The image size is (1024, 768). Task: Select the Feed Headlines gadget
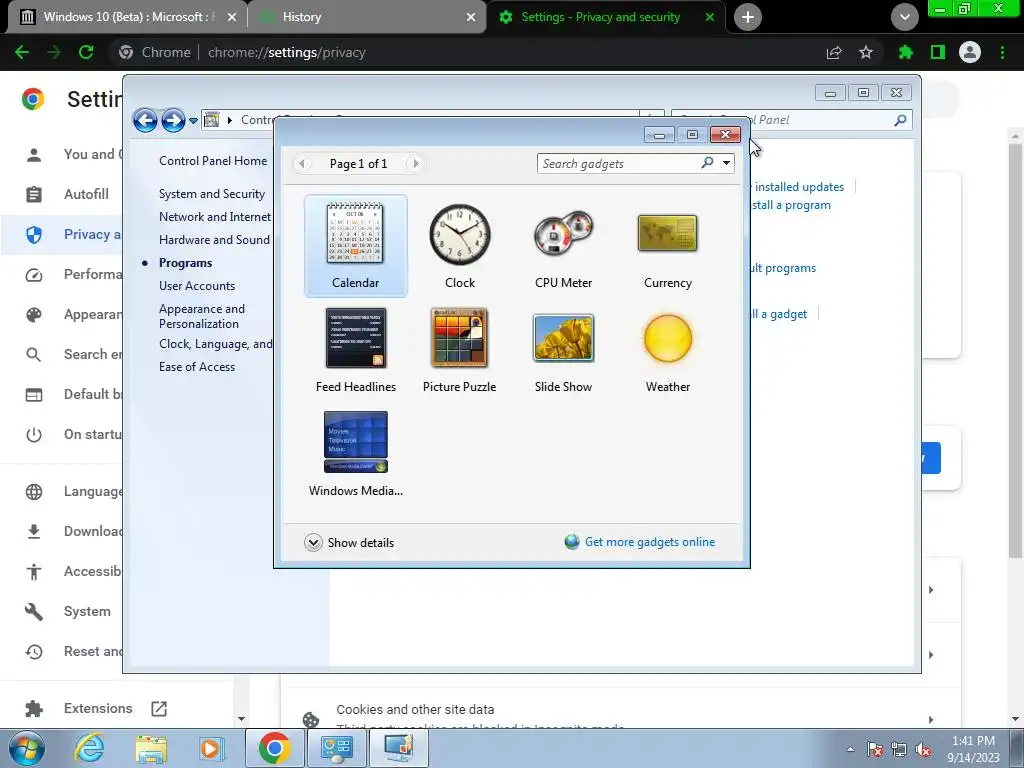coord(356,349)
